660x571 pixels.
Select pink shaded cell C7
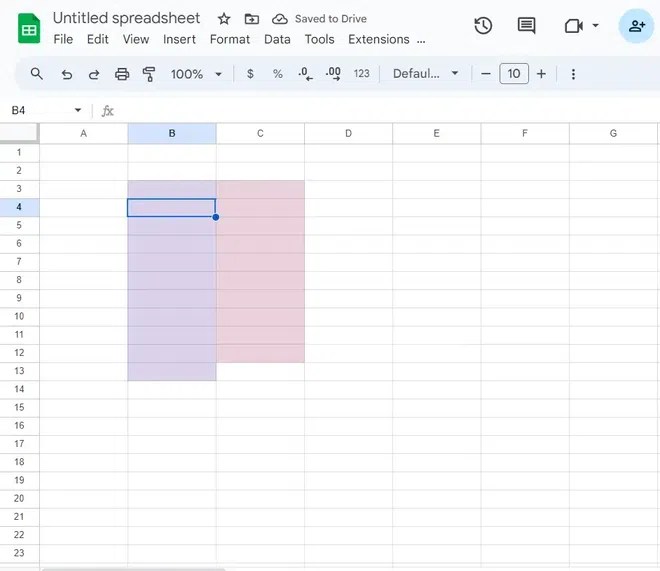(x=260, y=262)
